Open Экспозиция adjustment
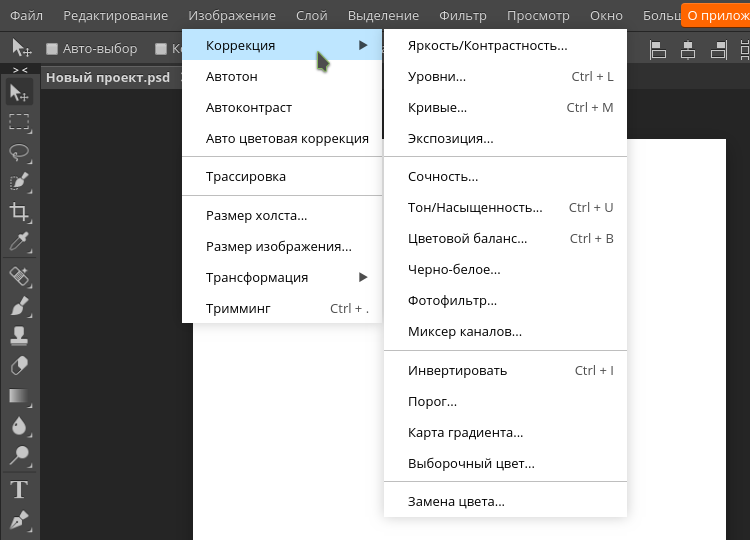750x540 pixels. coord(505,139)
